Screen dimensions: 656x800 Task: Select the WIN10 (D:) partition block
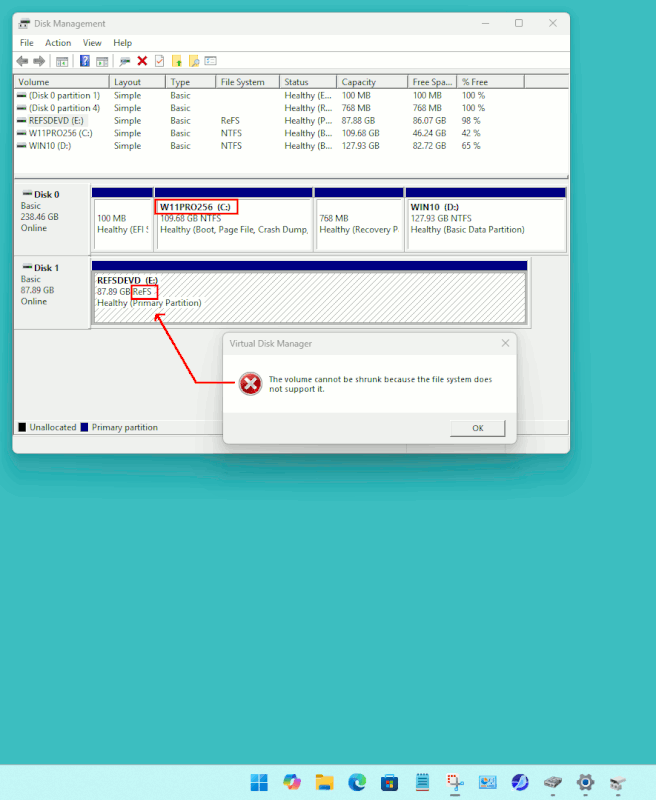pyautogui.click(x=486, y=219)
